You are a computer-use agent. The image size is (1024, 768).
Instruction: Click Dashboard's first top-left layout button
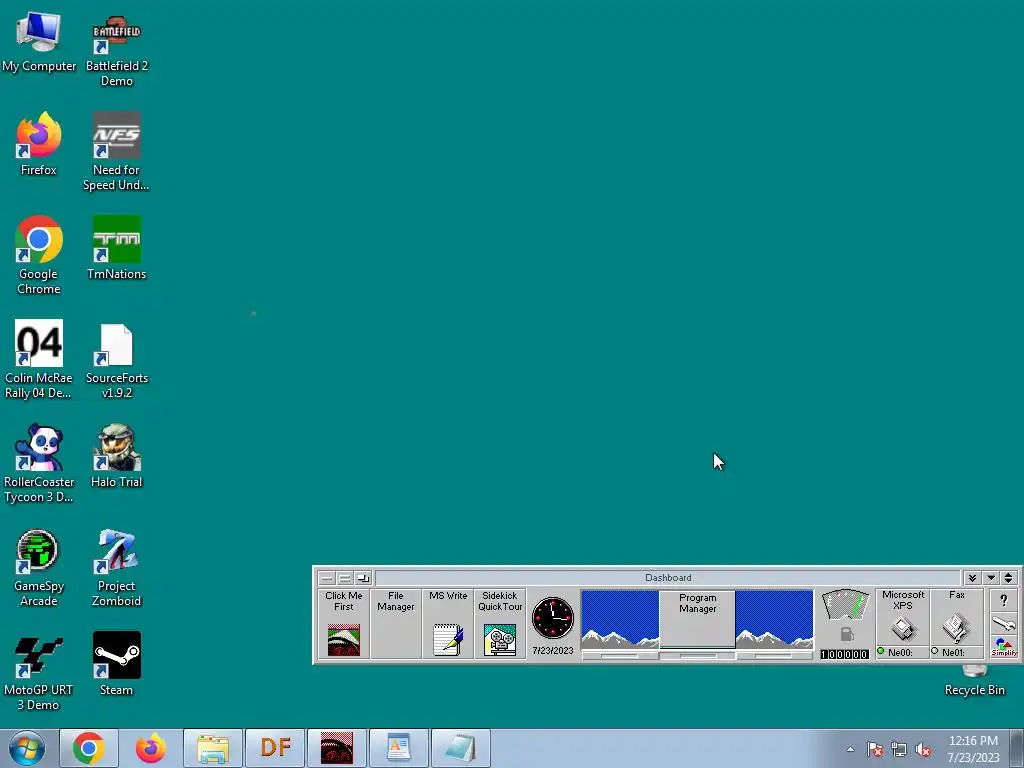coord(327,578)
